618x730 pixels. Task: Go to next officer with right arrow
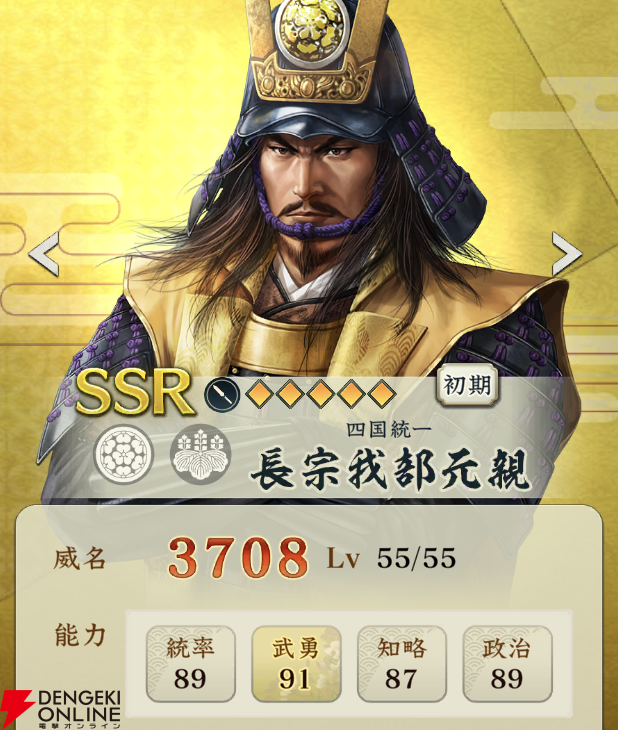click(x=567, y=254)
